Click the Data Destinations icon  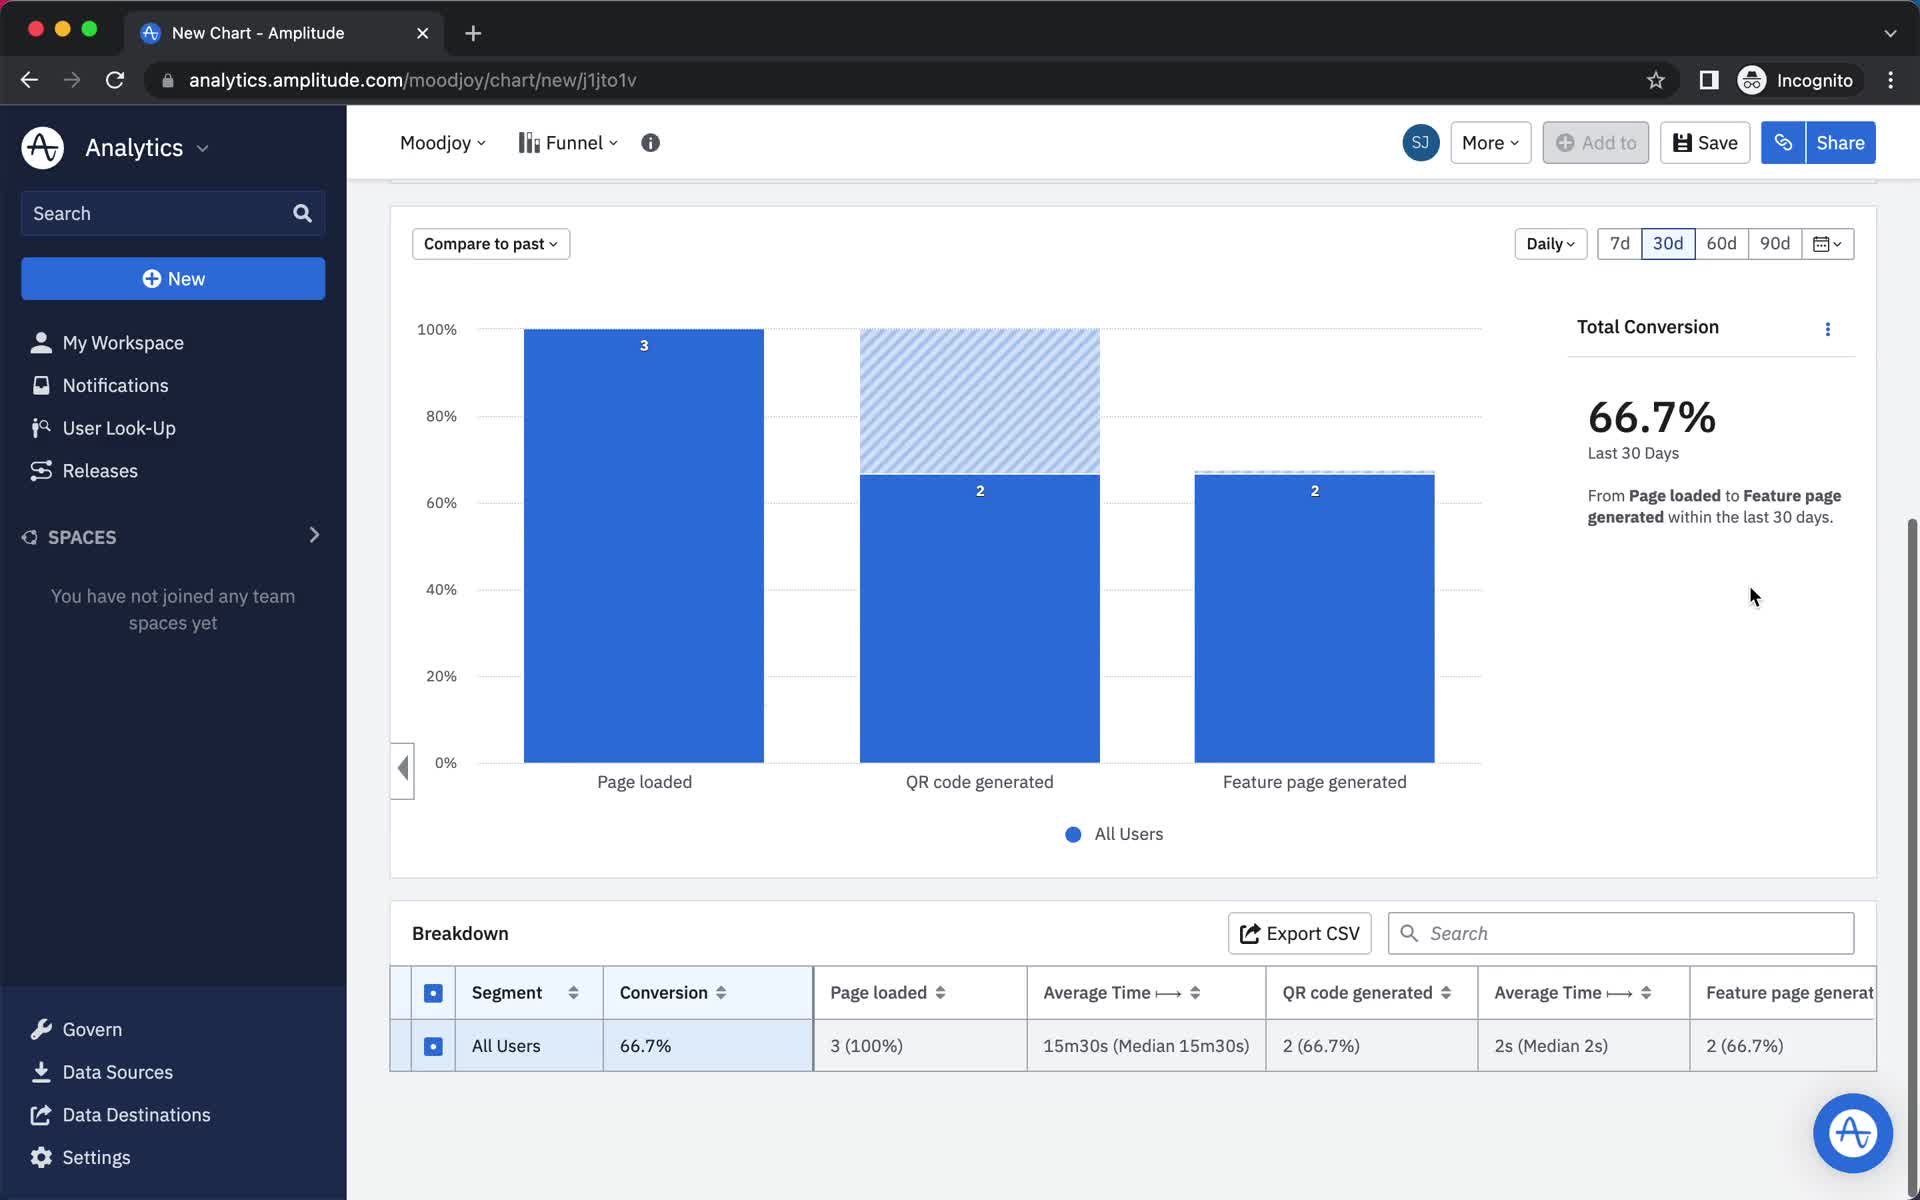tap(39, 1114)
